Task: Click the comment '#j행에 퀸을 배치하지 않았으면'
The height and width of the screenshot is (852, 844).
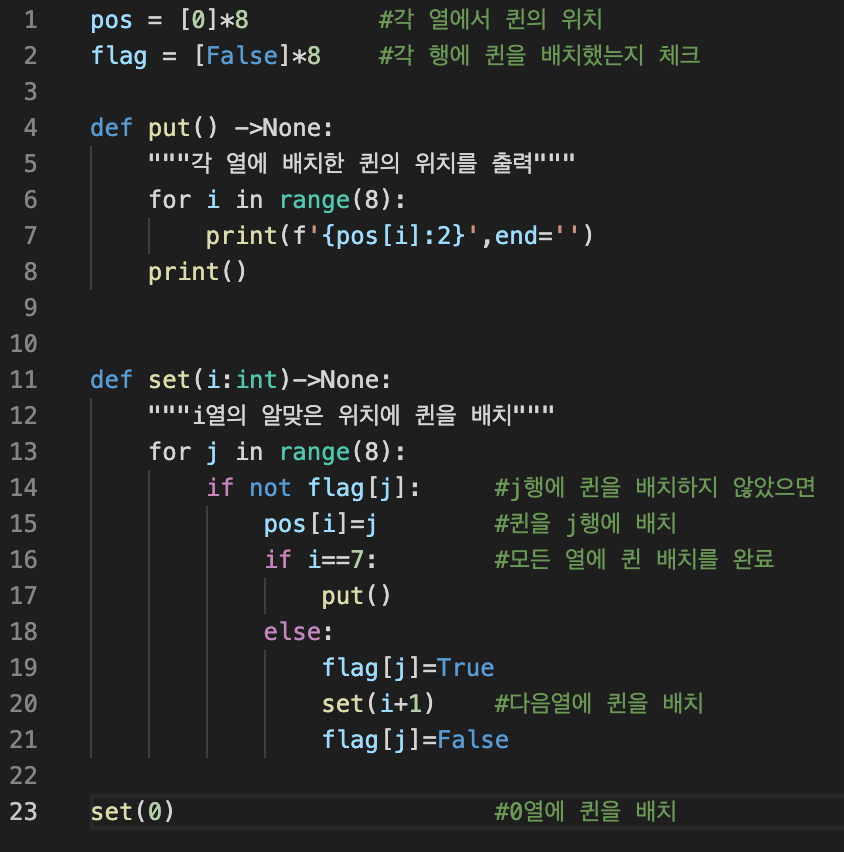Action: pos(655,487)
